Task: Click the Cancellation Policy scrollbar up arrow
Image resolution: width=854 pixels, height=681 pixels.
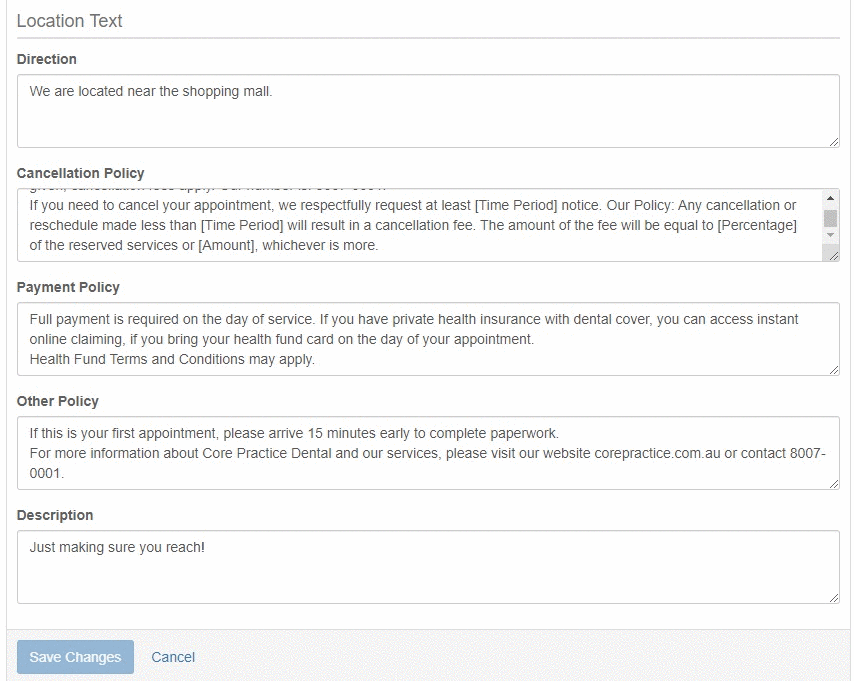Action: click(830, 198)
